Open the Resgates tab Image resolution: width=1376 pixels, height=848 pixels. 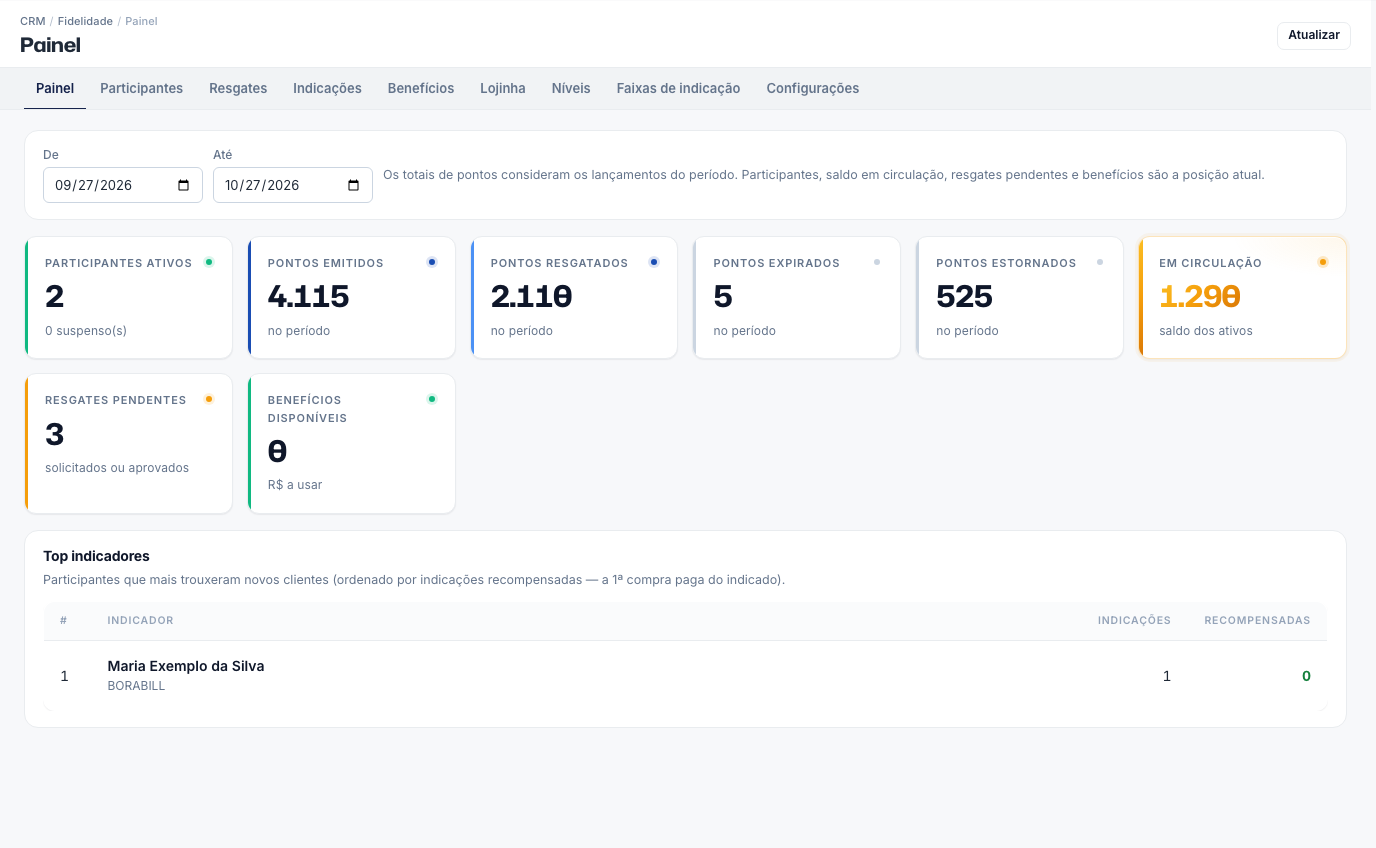pos(238,88)
